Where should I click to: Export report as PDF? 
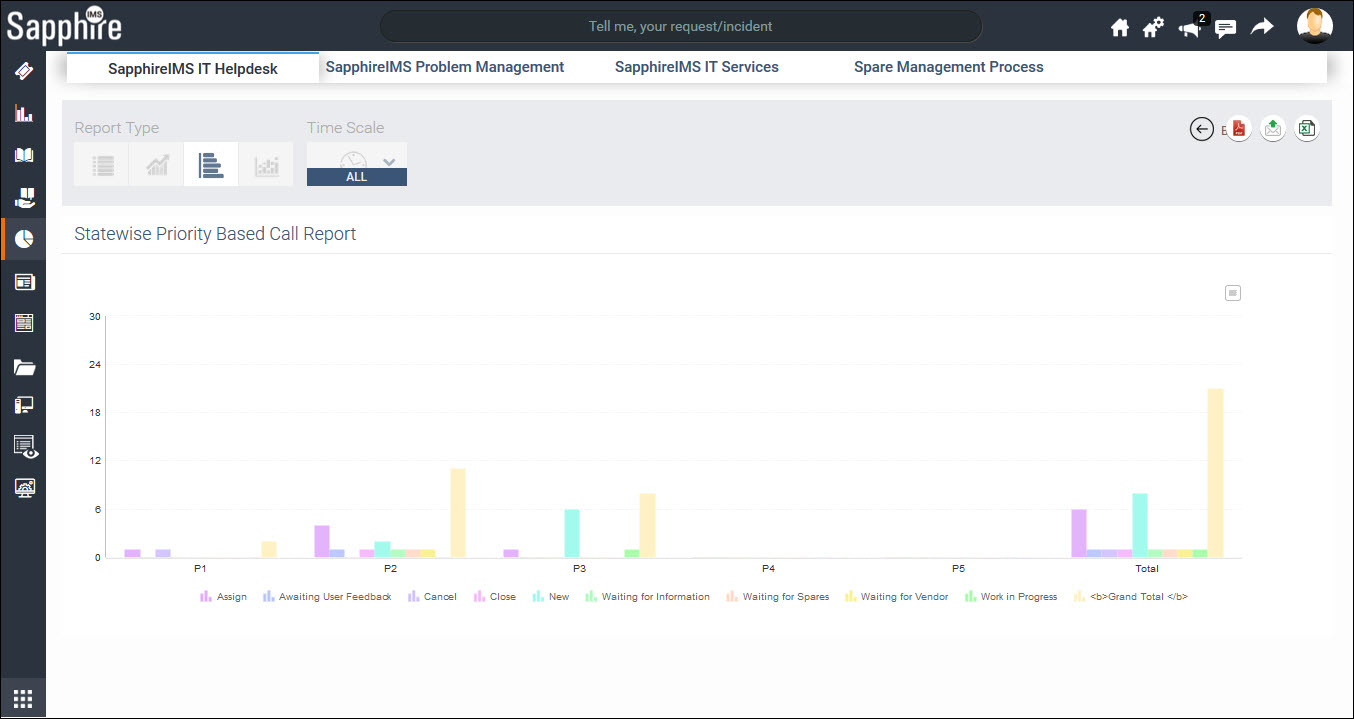click(x=1238, y=128)
